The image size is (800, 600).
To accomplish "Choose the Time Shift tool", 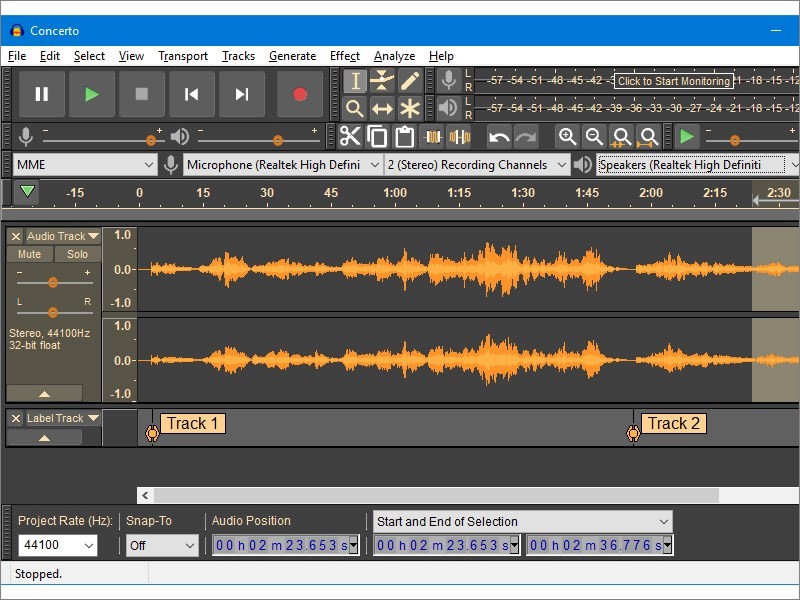I will 382,108.
